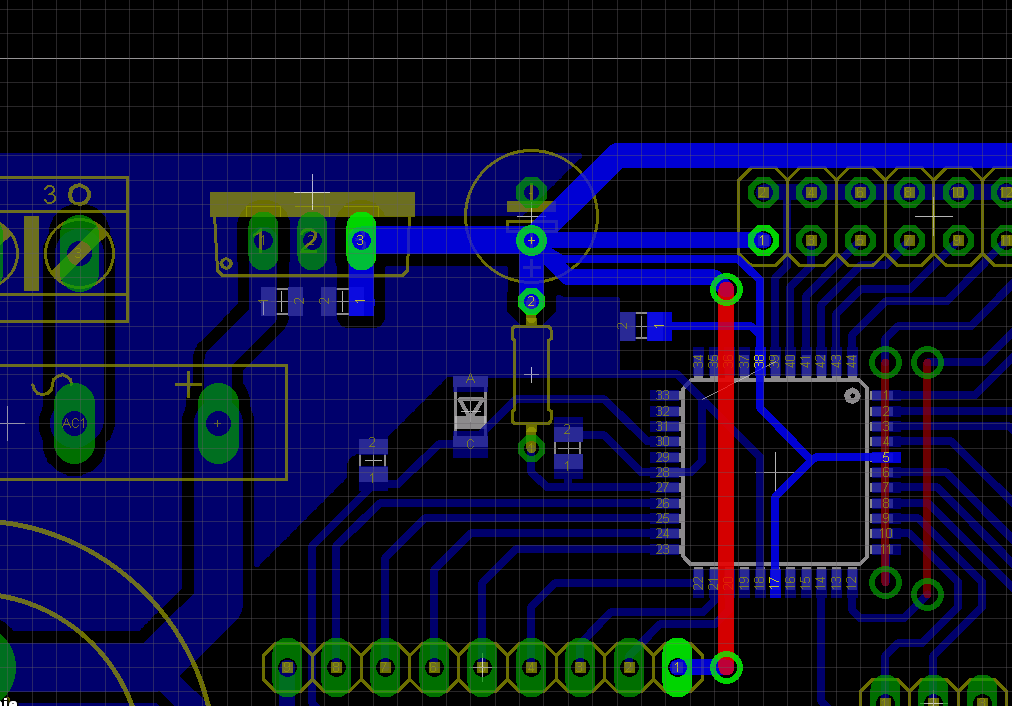
Task: Click the small circle inside the regulator outline
Action: point(226,263)
